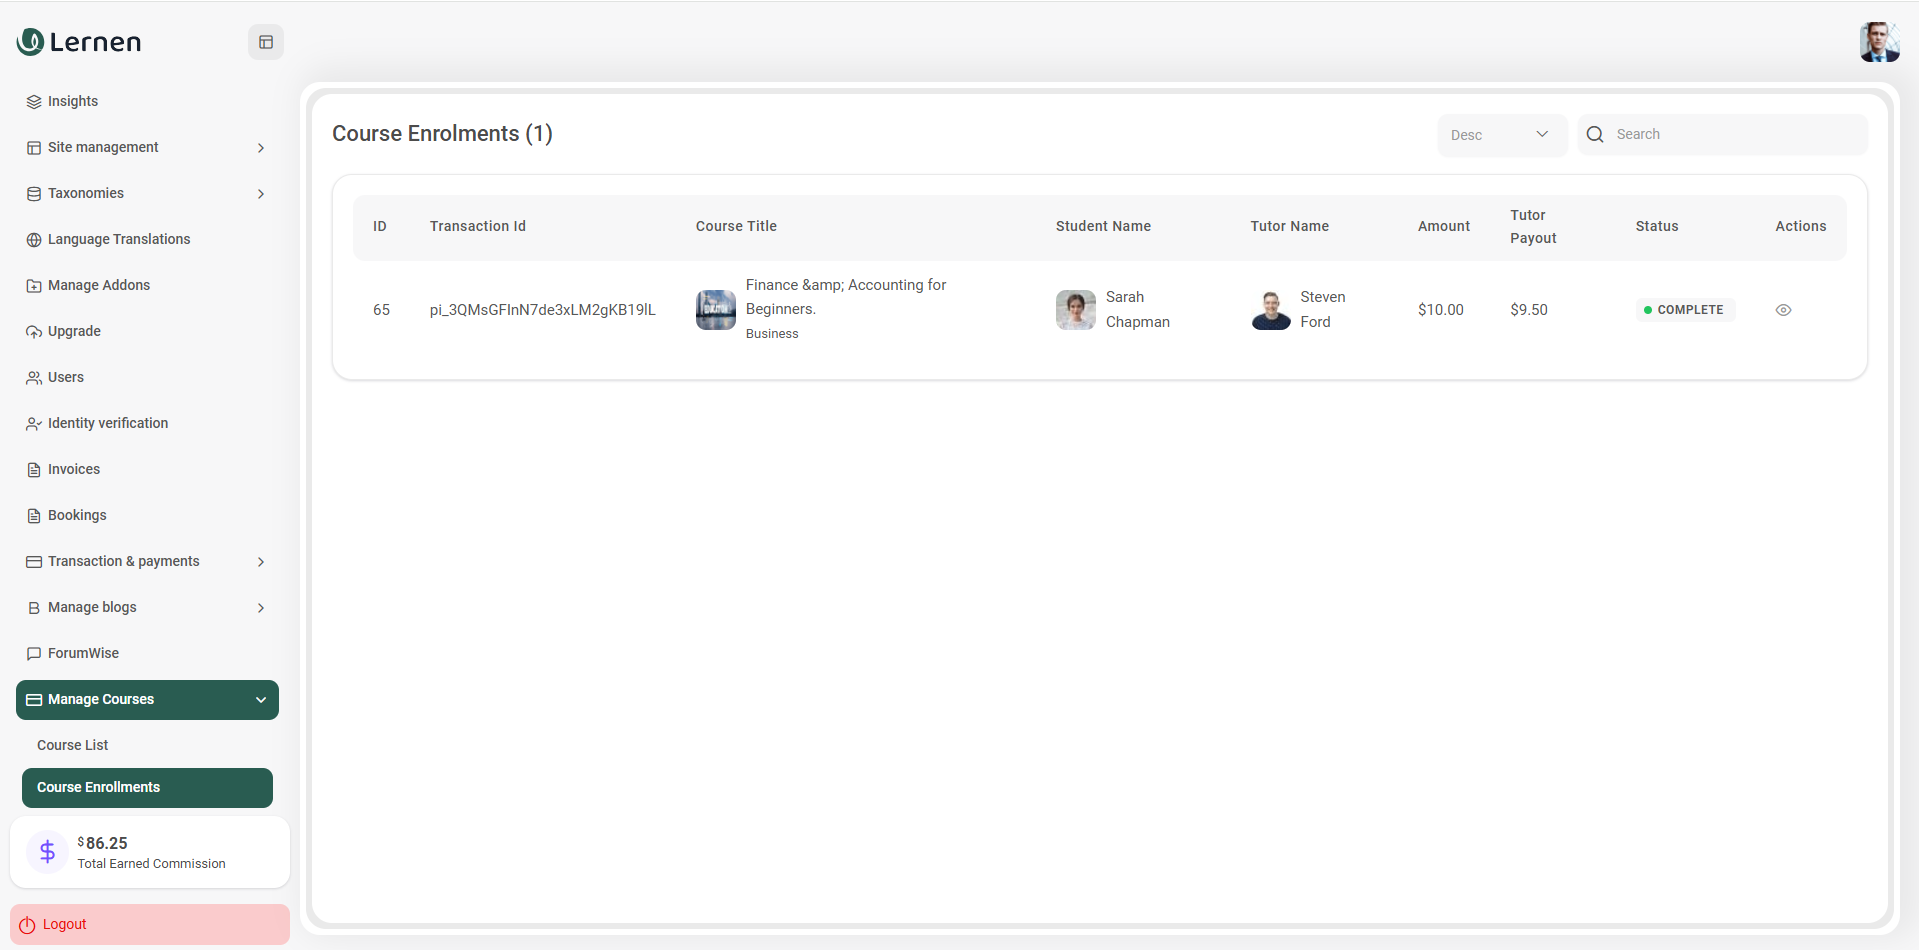Expand the Site management menu

[147, 148]
